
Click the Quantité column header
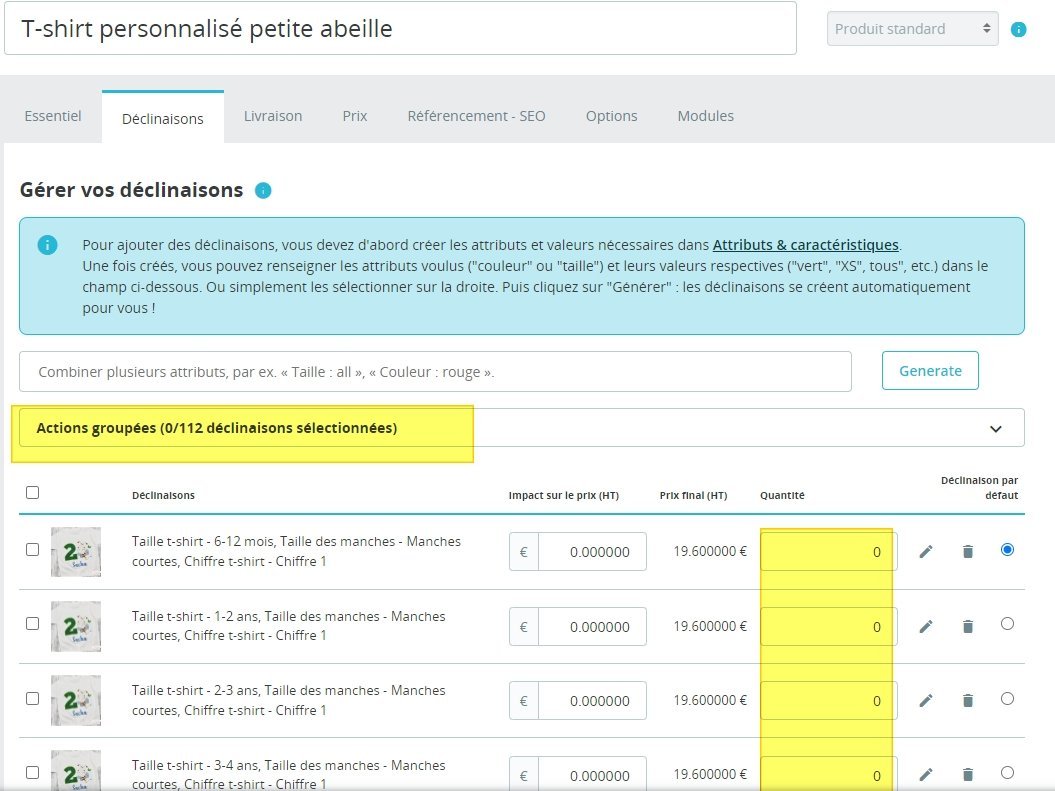[782, 496]
